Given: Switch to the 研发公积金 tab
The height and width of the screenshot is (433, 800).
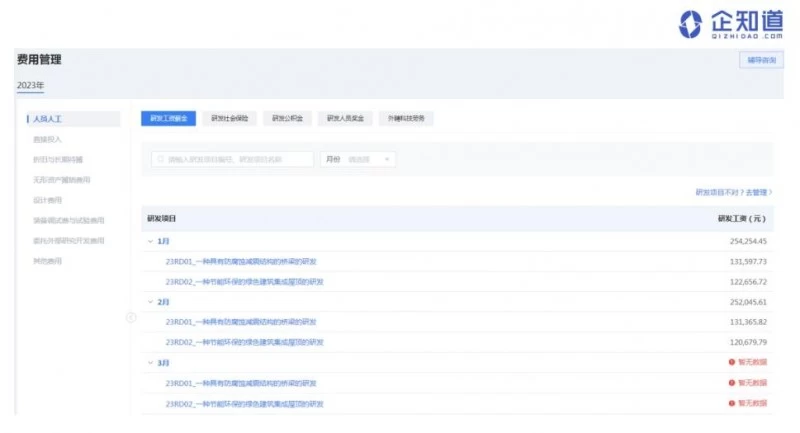Looking at the screenshot, I should (x=286, y=118).
